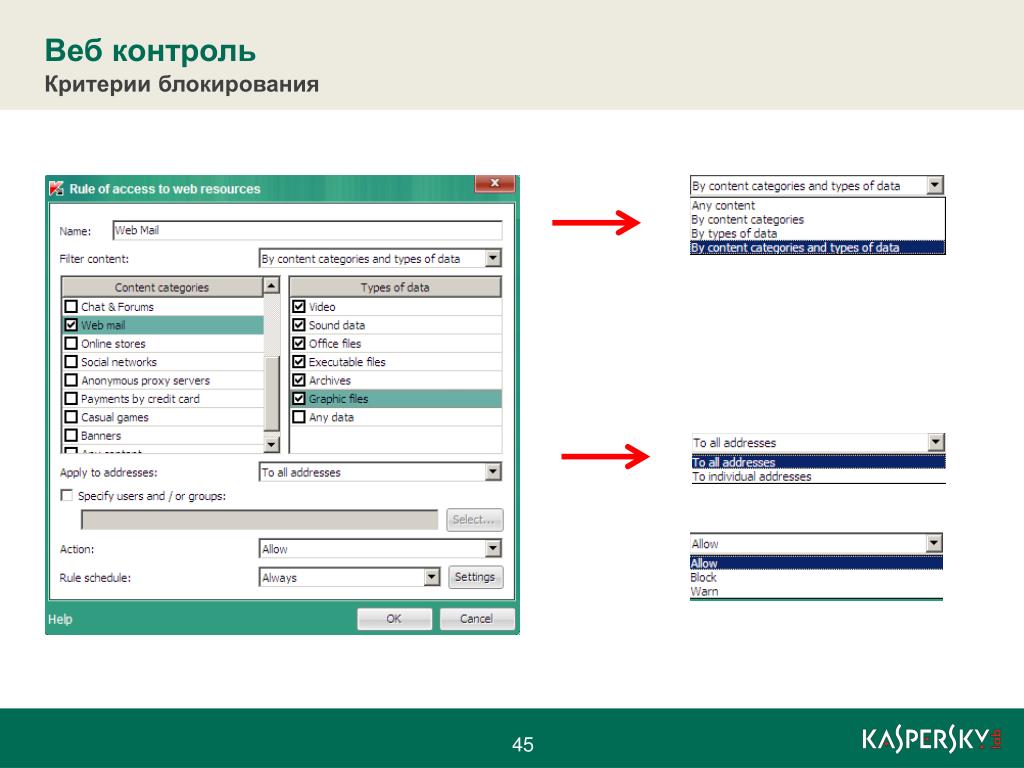Image resolution: width=1024 pixels, height=768 pixels.
Task: Click the Types of data column header
Action: 395,287
